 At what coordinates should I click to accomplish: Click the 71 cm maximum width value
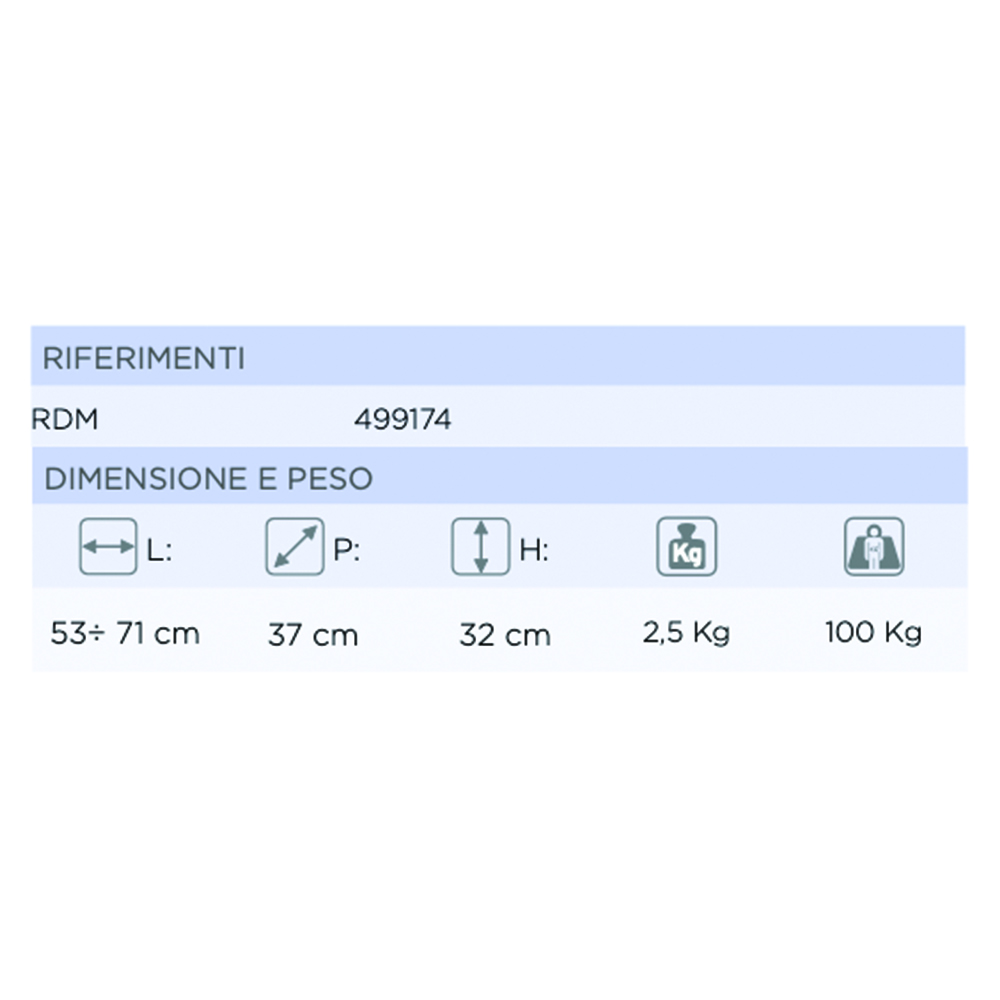pyautogui.click(x=158, y=633)
